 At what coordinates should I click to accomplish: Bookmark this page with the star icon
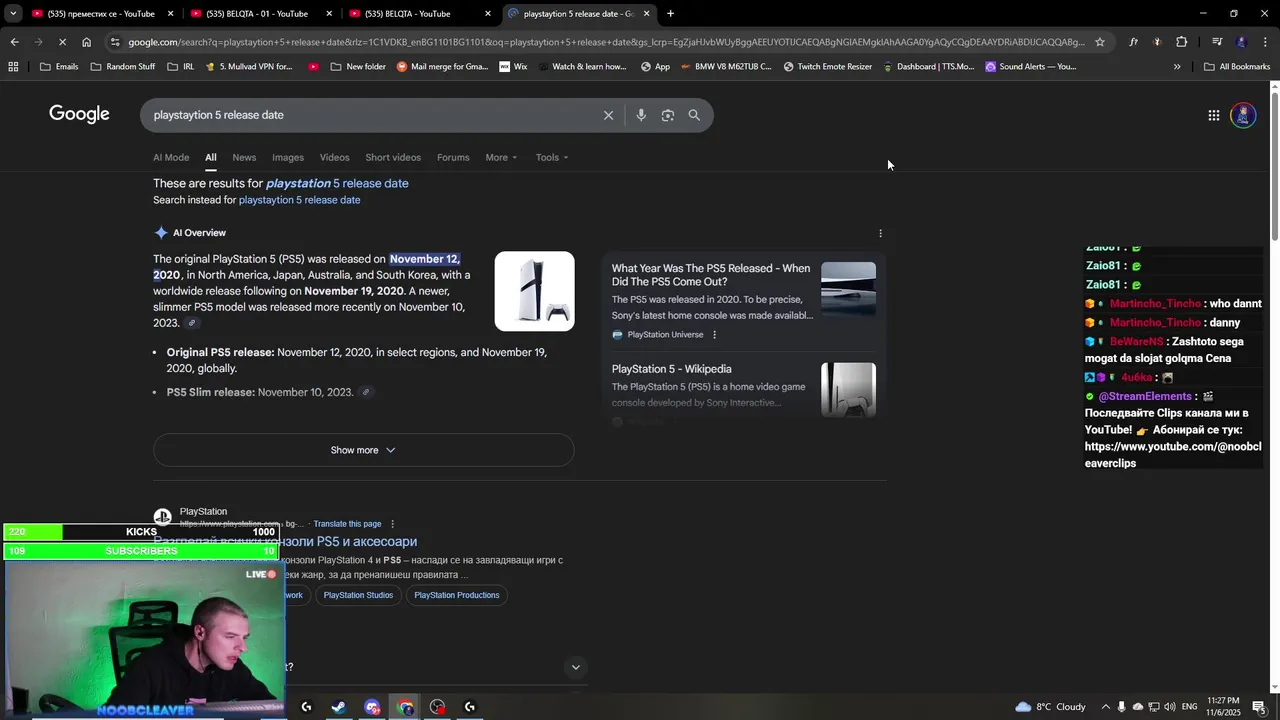pyautogui.click(x=1100, y=42)
